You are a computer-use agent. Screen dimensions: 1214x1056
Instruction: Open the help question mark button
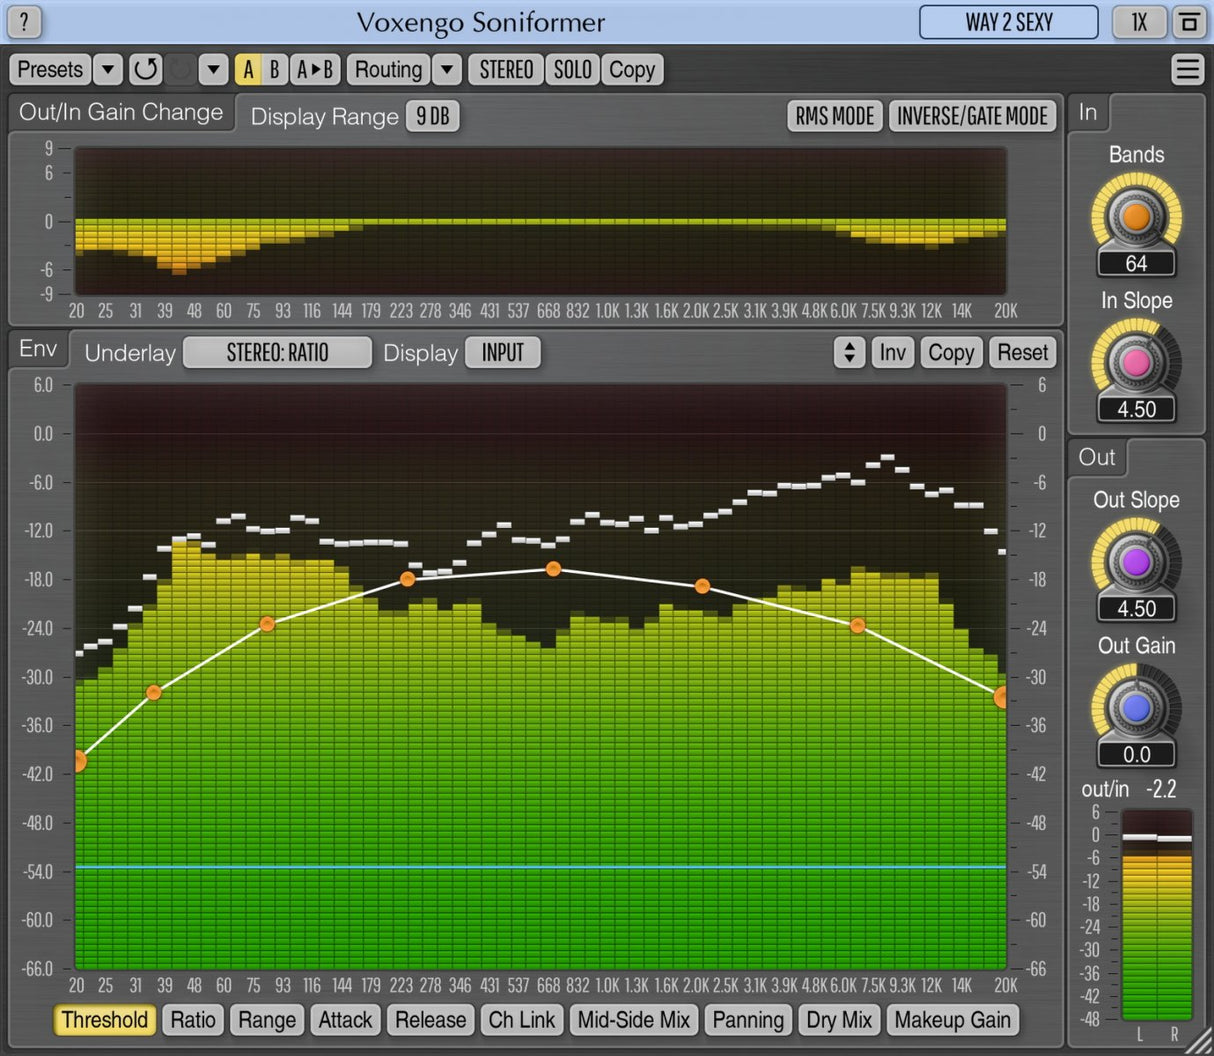pyautogui.click(x=25, y=21)
